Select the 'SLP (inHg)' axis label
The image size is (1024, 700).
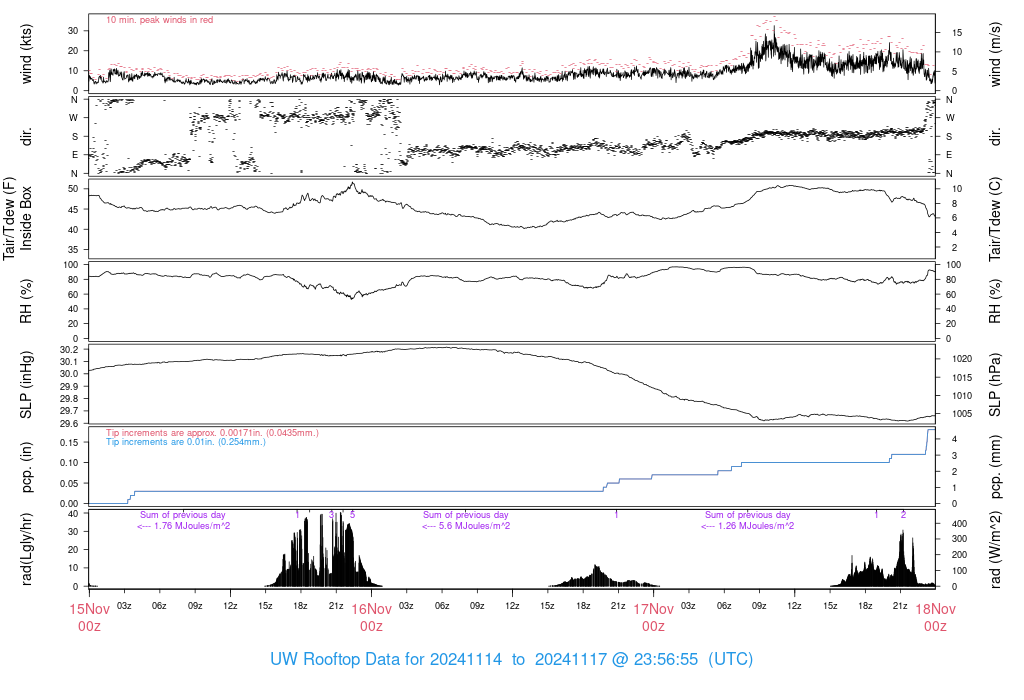pyautogui.click(x=26, y=385)
